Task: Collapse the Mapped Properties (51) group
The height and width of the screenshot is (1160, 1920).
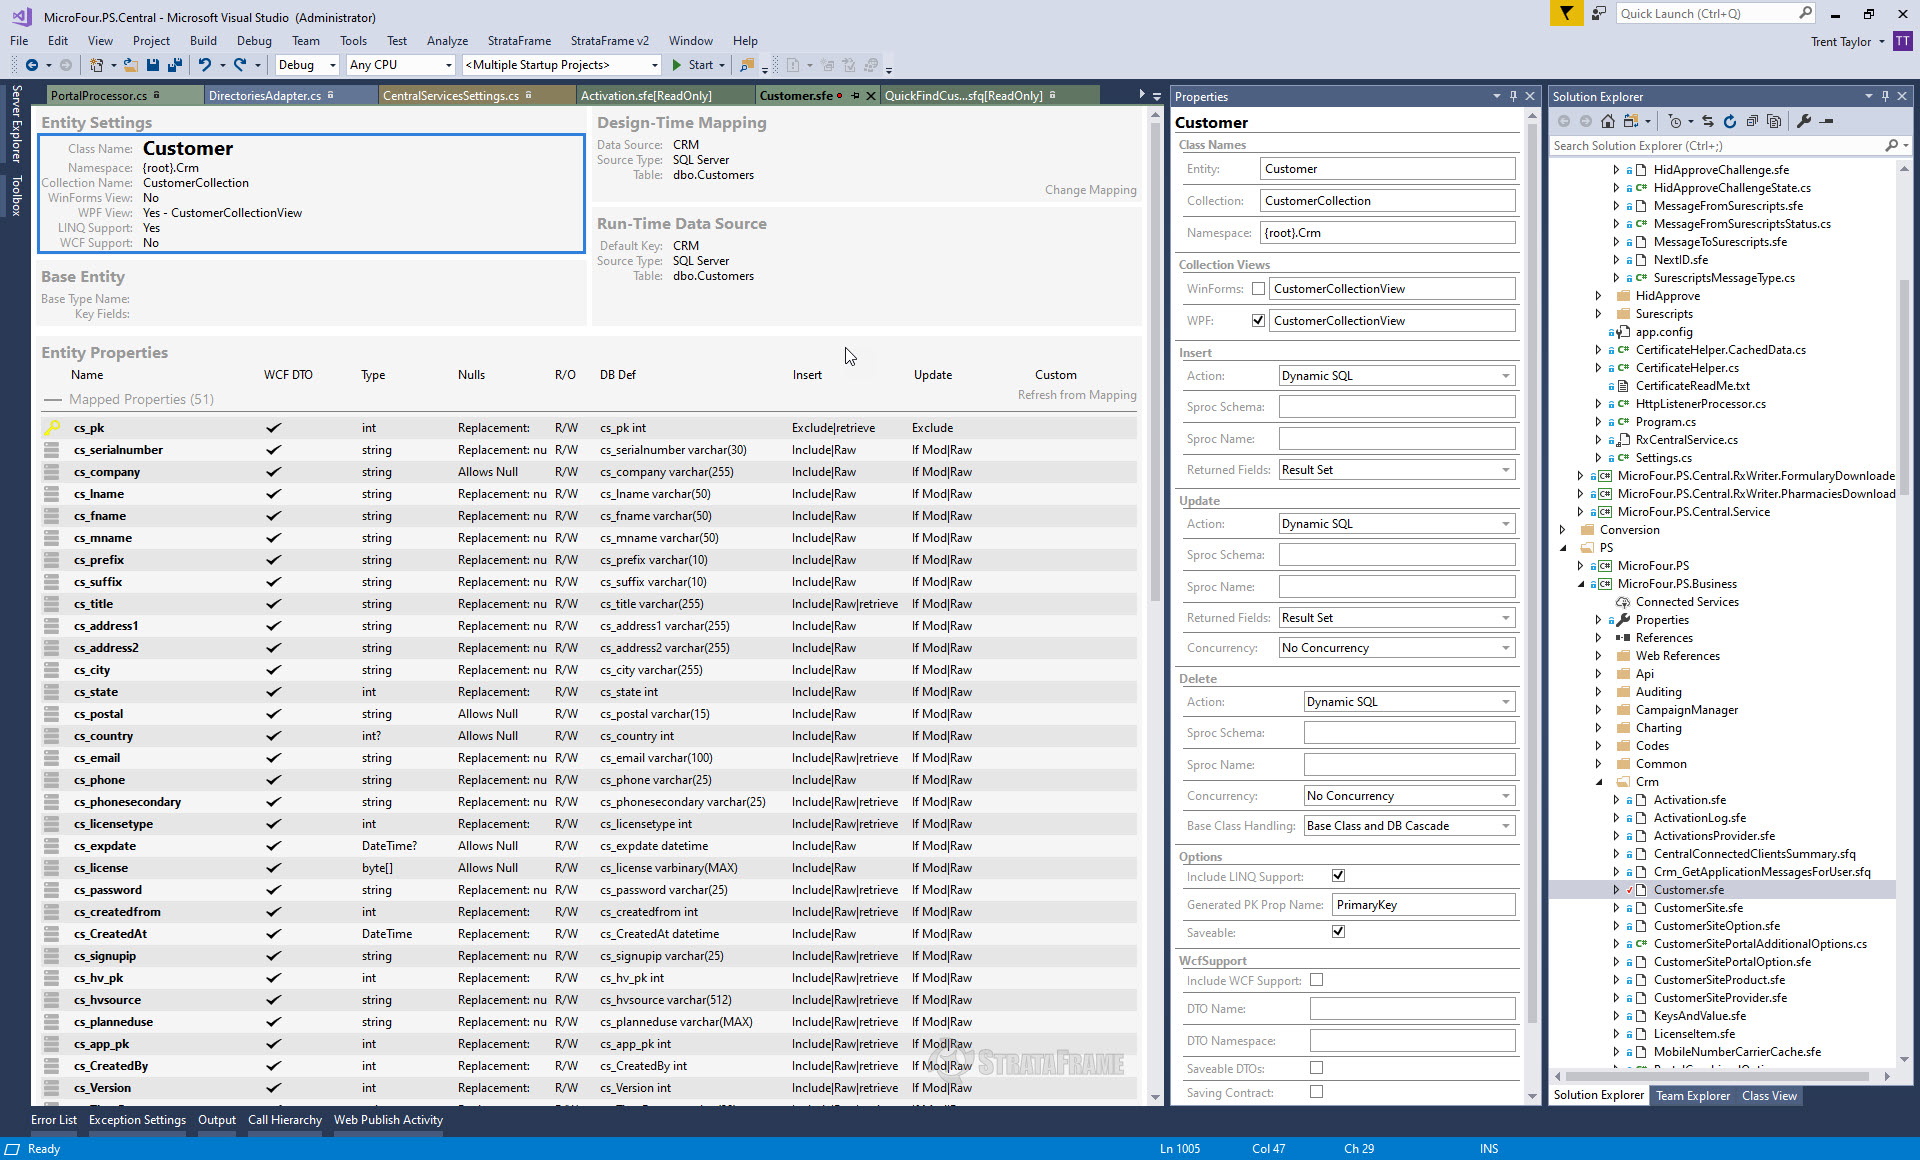Action: [x=53, y=399]
